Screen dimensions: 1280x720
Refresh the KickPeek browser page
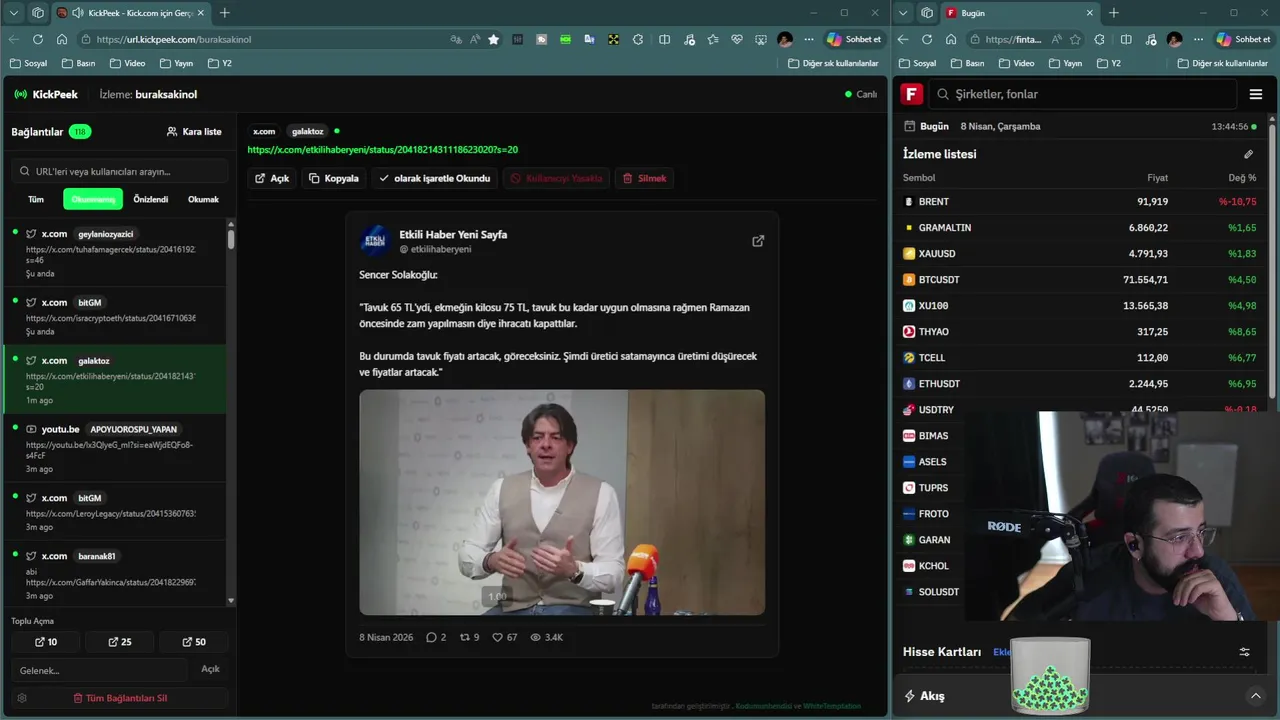[37, 39]
